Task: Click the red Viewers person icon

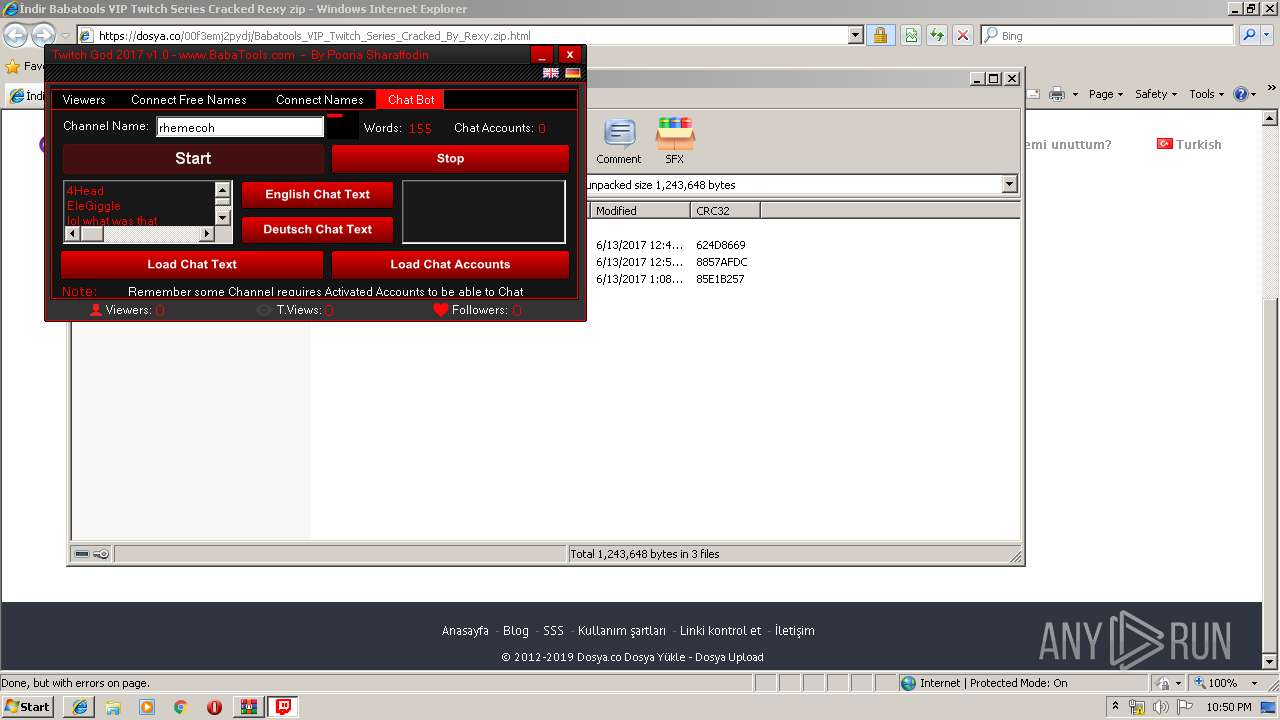Action: tap(96, 310)
